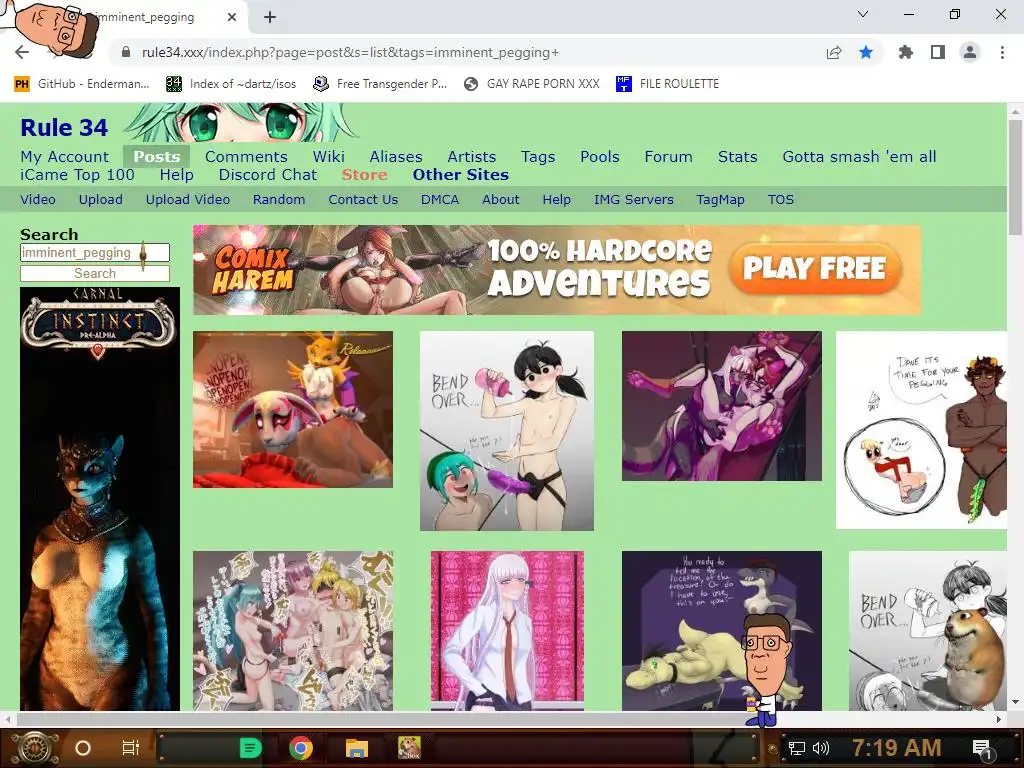
Task: Open the Chrome three-dot menu
Action: 1002,52
